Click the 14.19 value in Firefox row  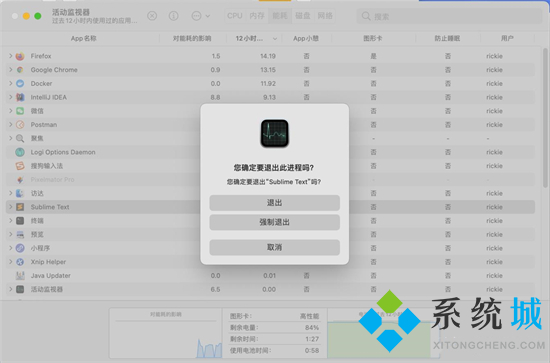pyautogui.click(x=268, y=56)
